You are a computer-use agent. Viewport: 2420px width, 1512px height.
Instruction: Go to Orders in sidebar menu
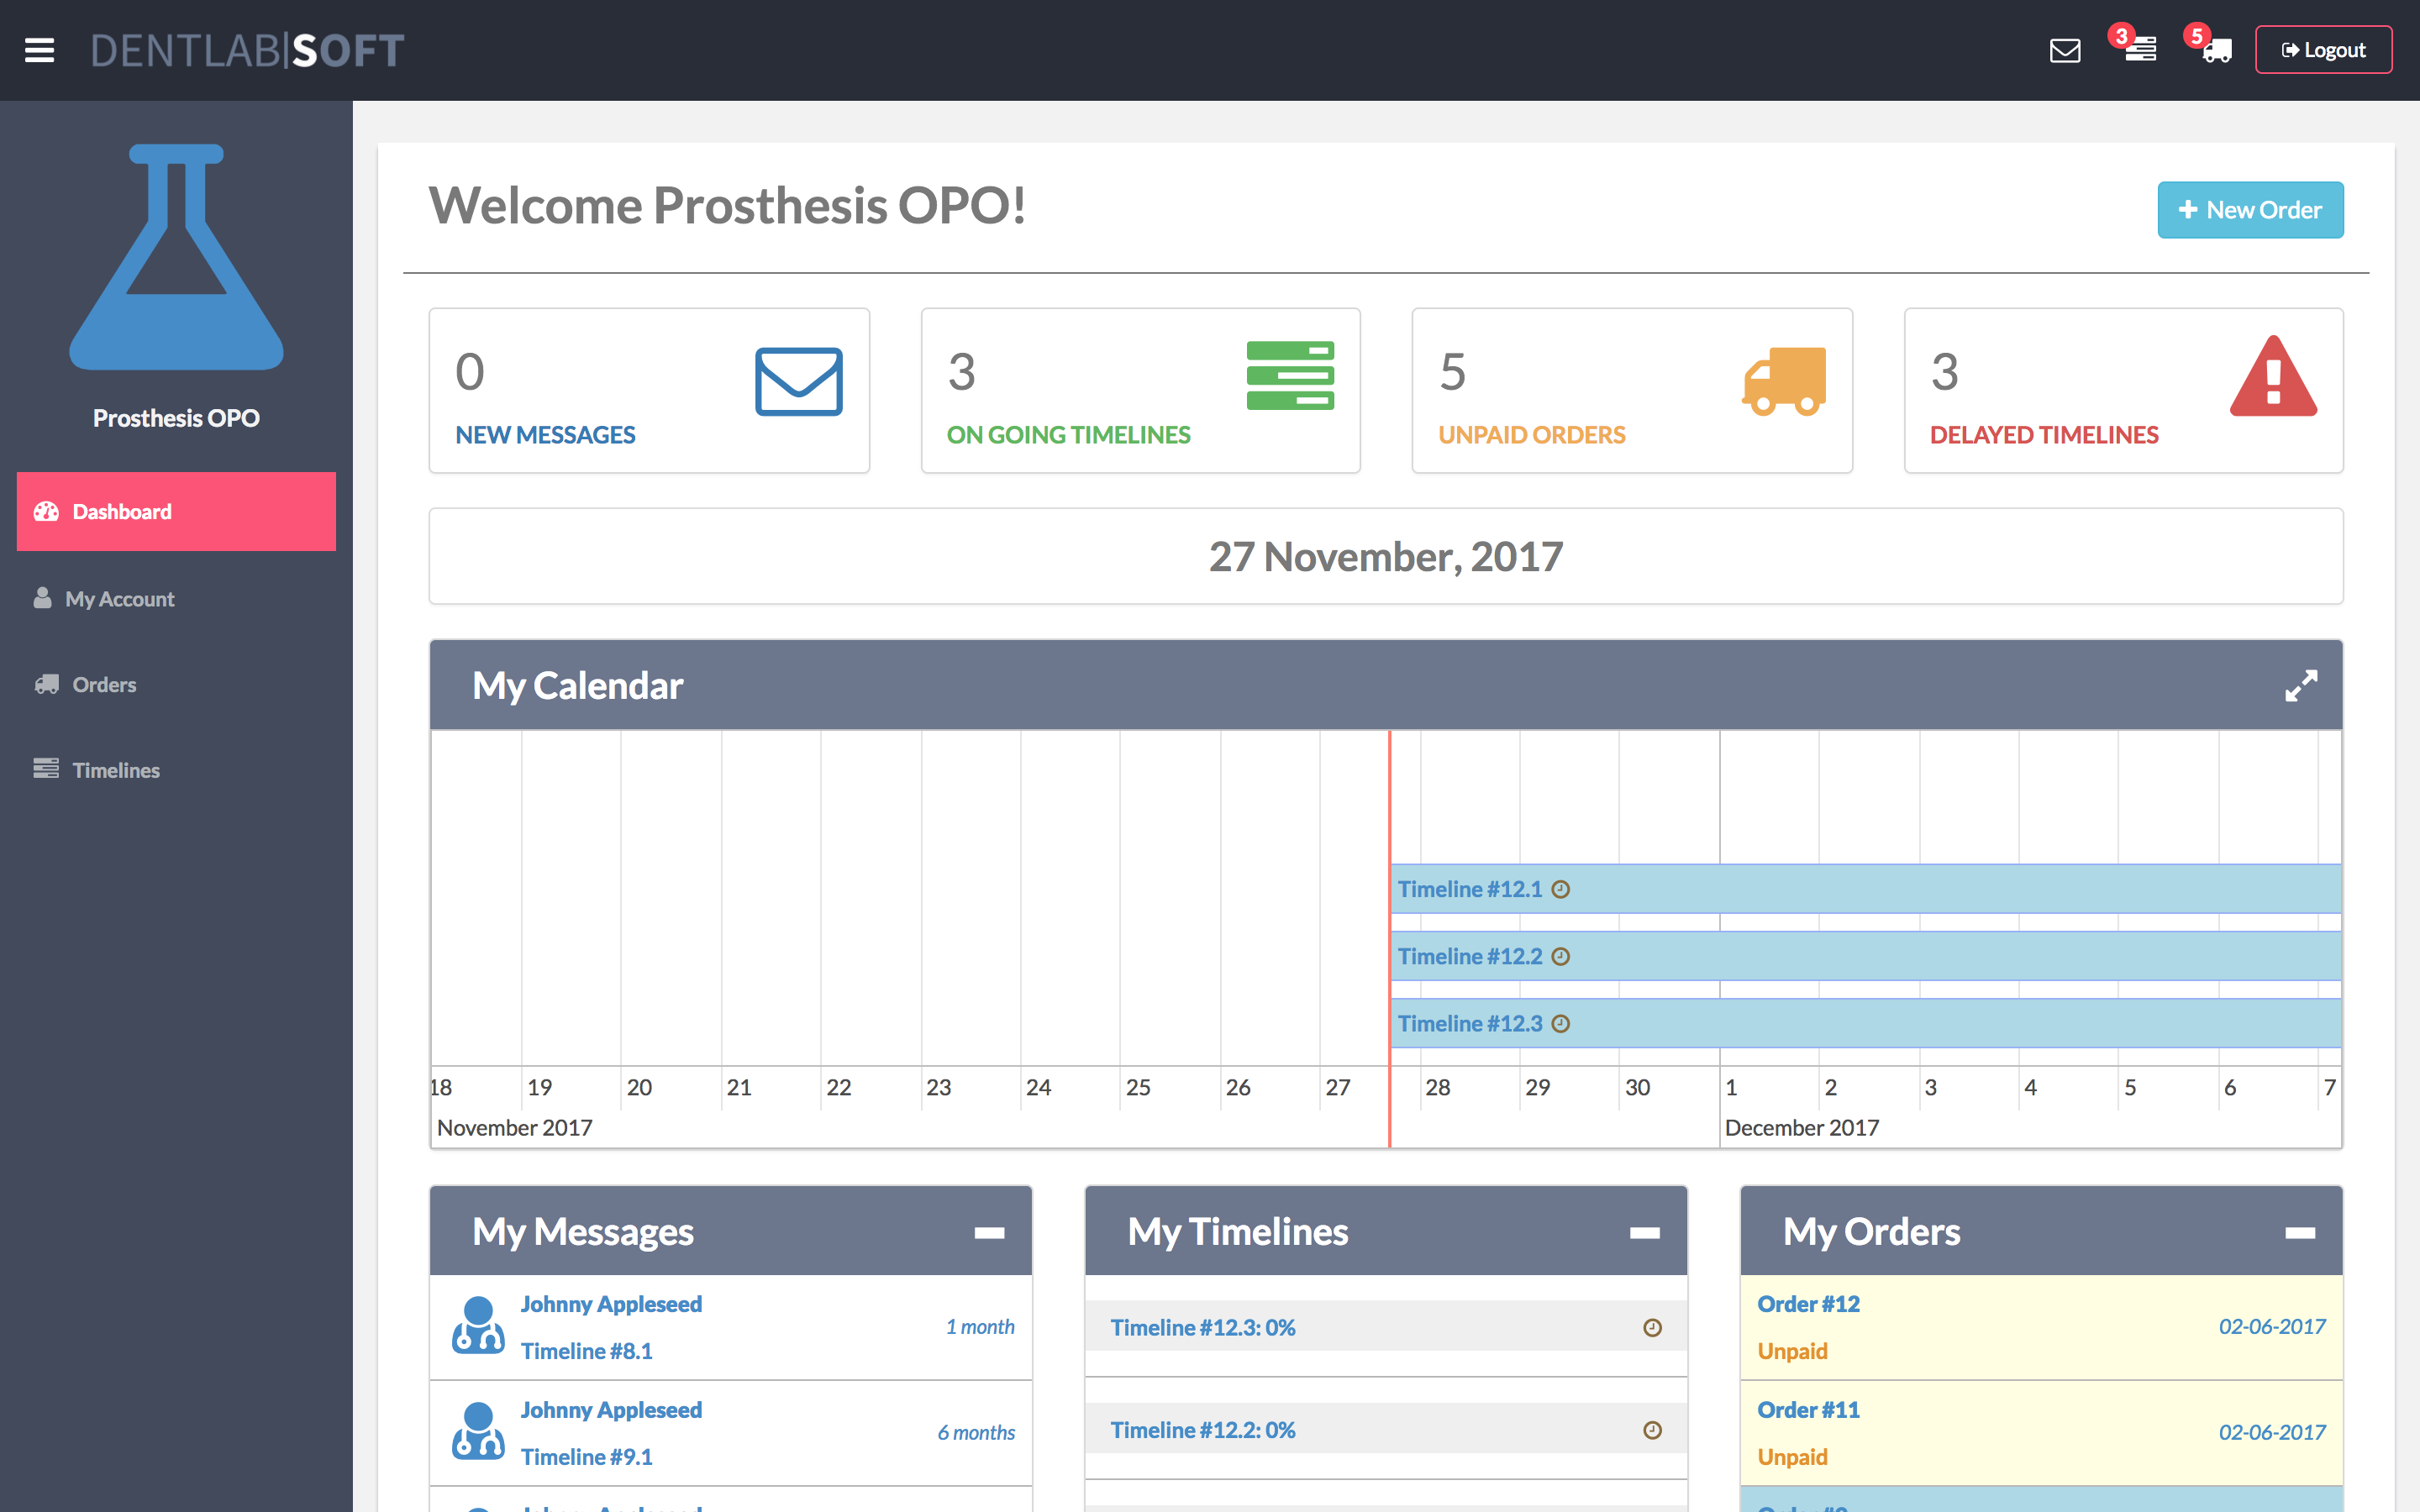(104, 685)
